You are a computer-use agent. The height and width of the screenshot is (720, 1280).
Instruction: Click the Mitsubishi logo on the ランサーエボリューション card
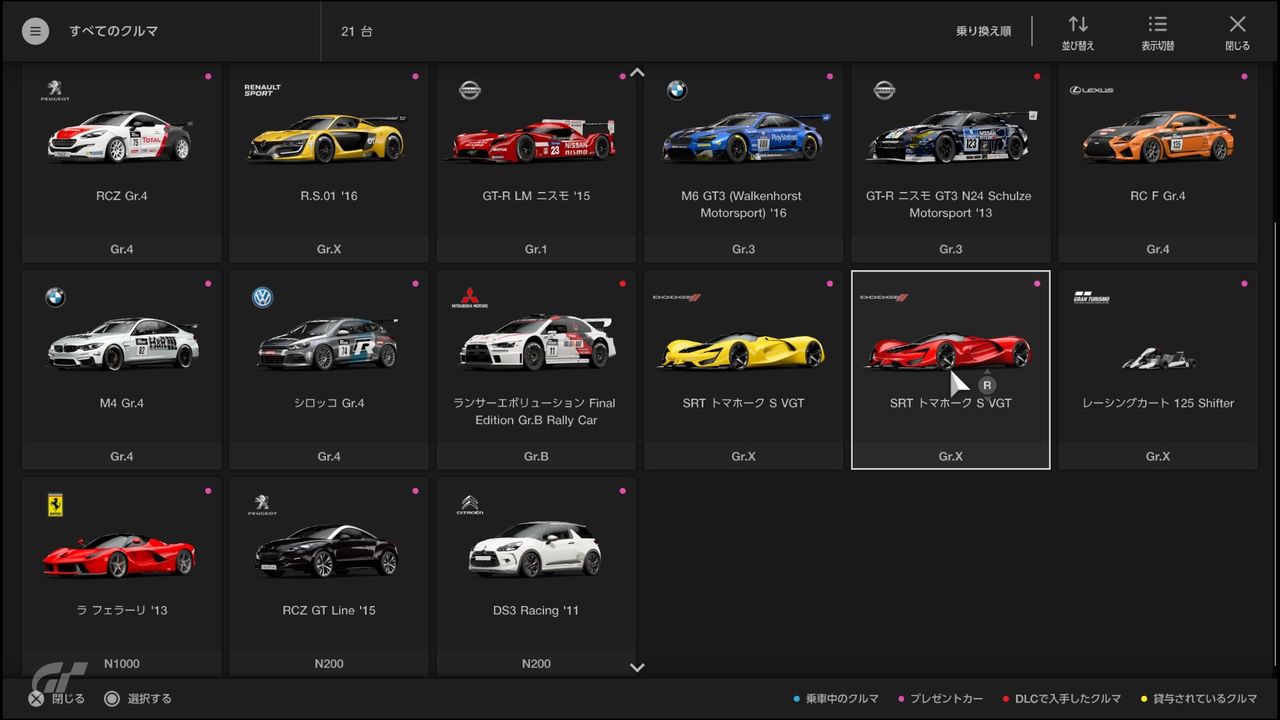click(470, 297)
